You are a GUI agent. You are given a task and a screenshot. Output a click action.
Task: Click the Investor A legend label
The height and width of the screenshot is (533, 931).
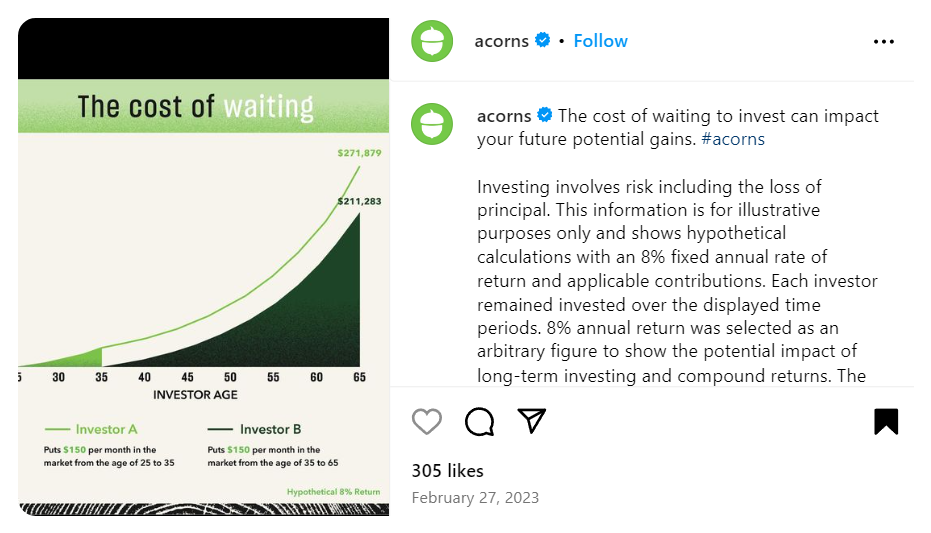pos(106,429)
